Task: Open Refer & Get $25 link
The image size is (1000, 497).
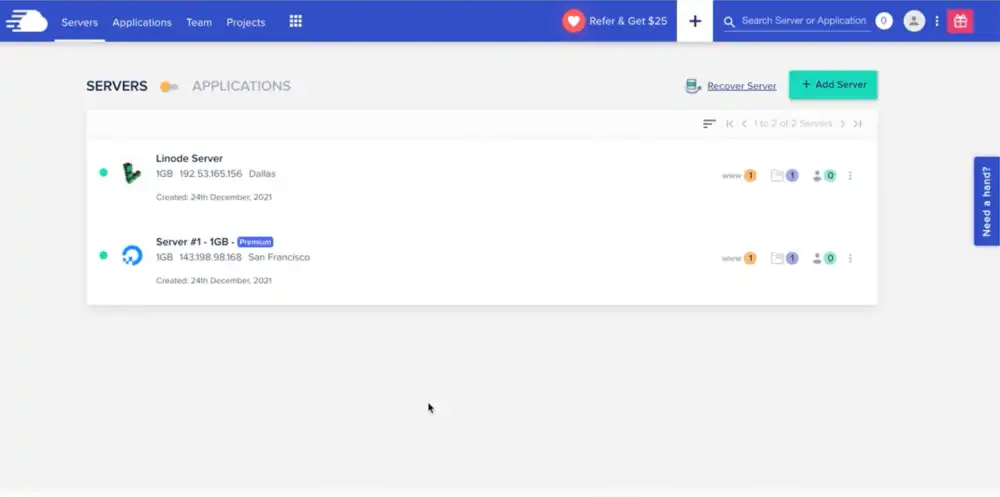Action: pos(628,21)
